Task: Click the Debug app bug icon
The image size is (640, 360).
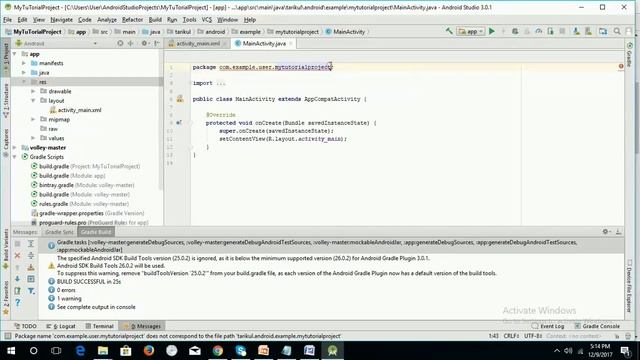Action: point(515,31)
